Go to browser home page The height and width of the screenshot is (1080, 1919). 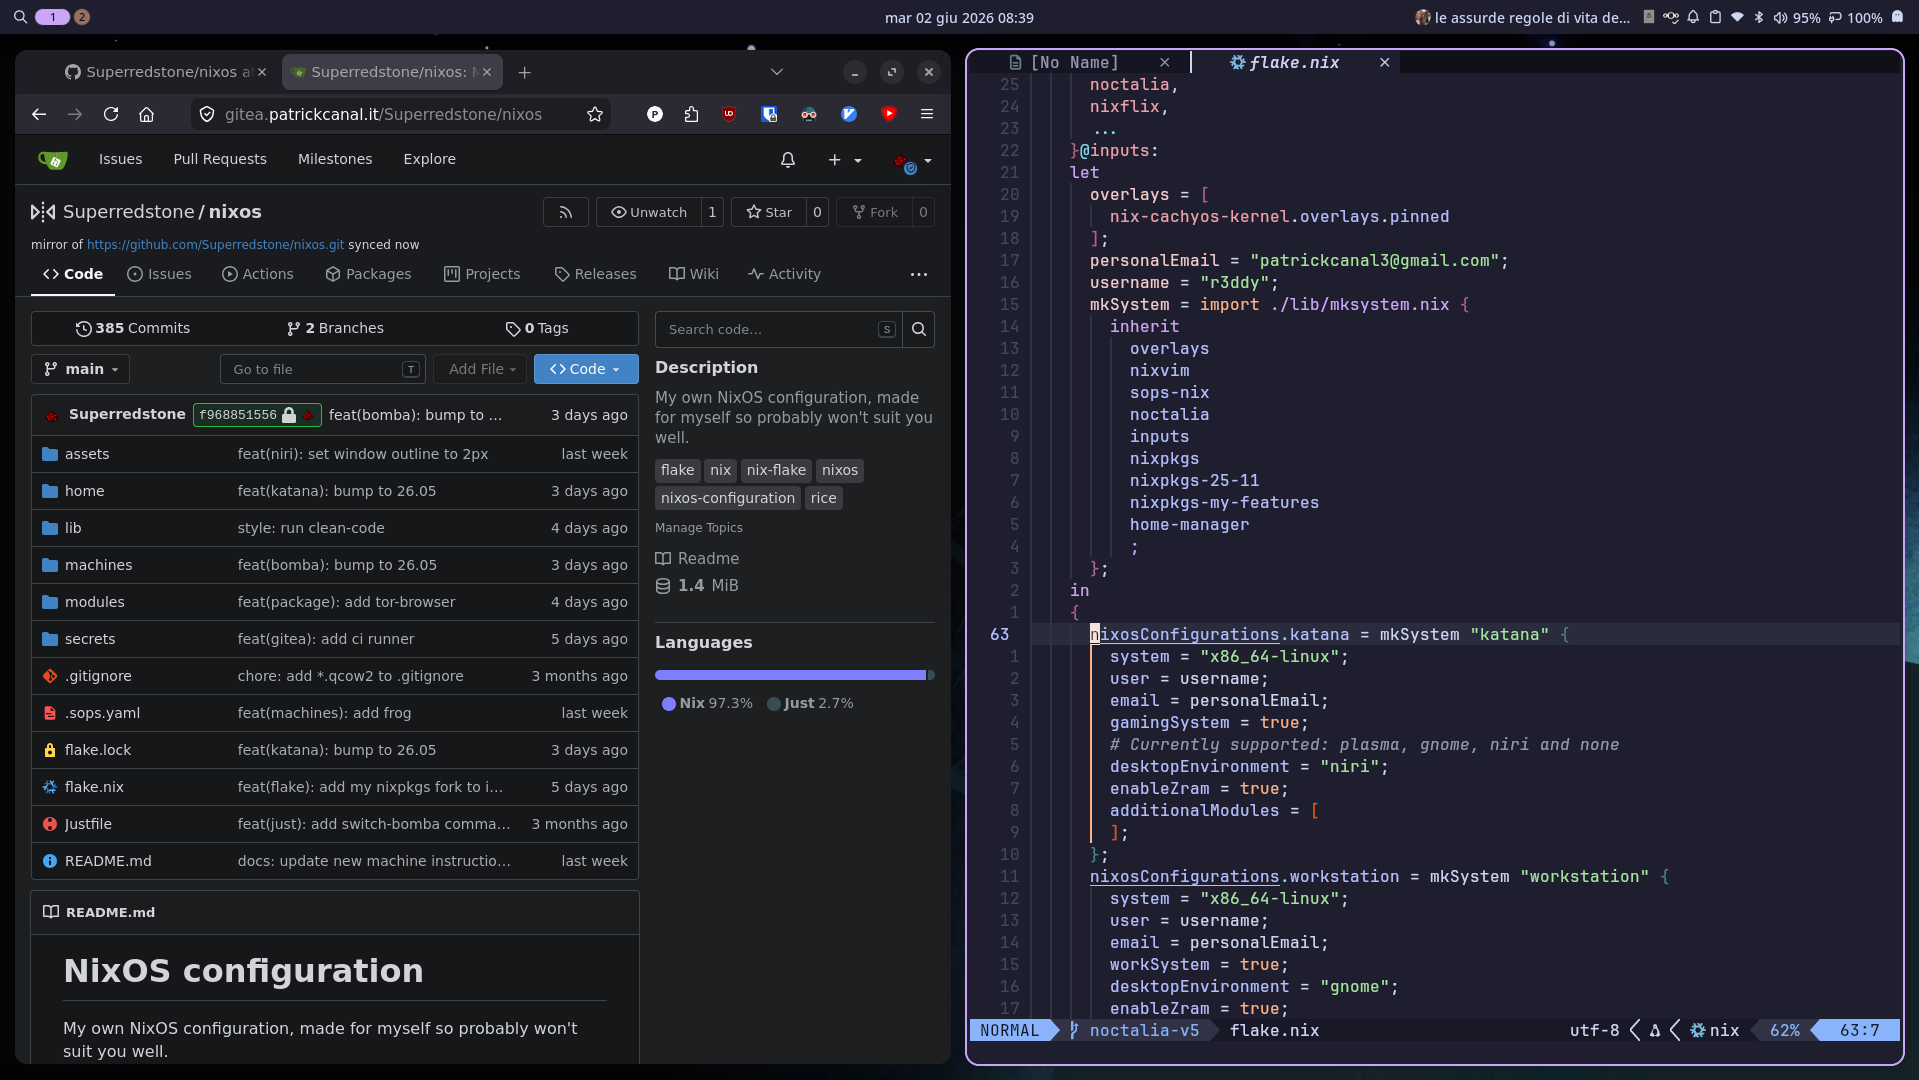pos(146,115)
